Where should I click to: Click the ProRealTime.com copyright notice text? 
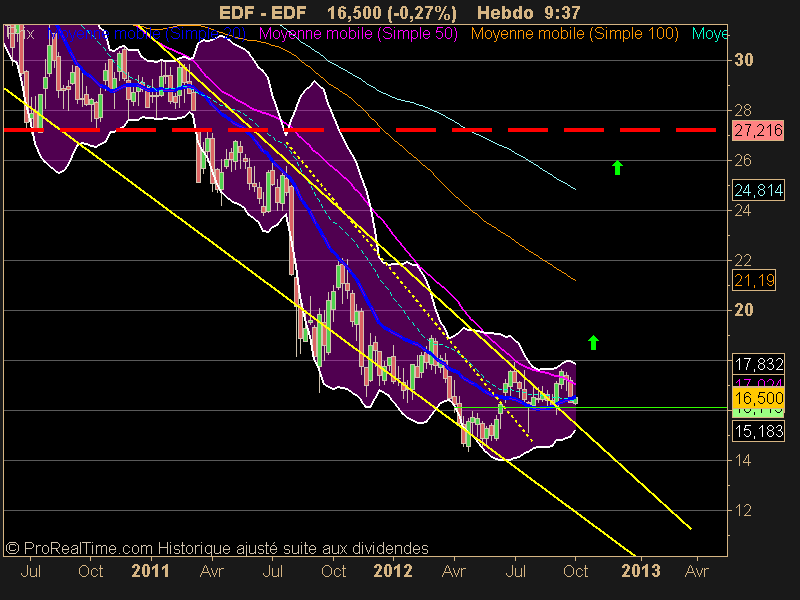click(217, 548)
